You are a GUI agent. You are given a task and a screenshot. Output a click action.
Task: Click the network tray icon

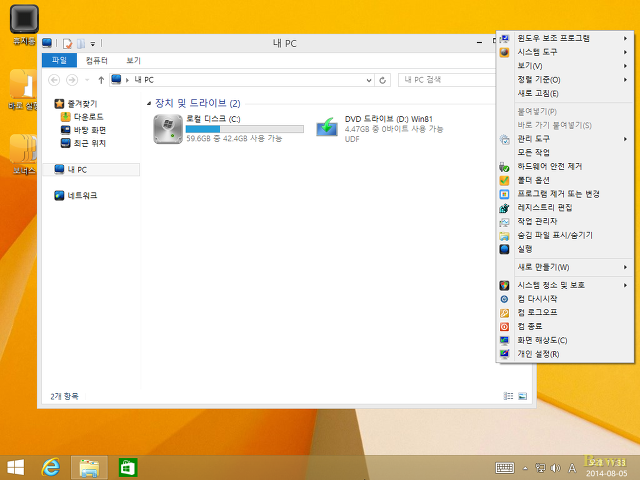point(540,468)
